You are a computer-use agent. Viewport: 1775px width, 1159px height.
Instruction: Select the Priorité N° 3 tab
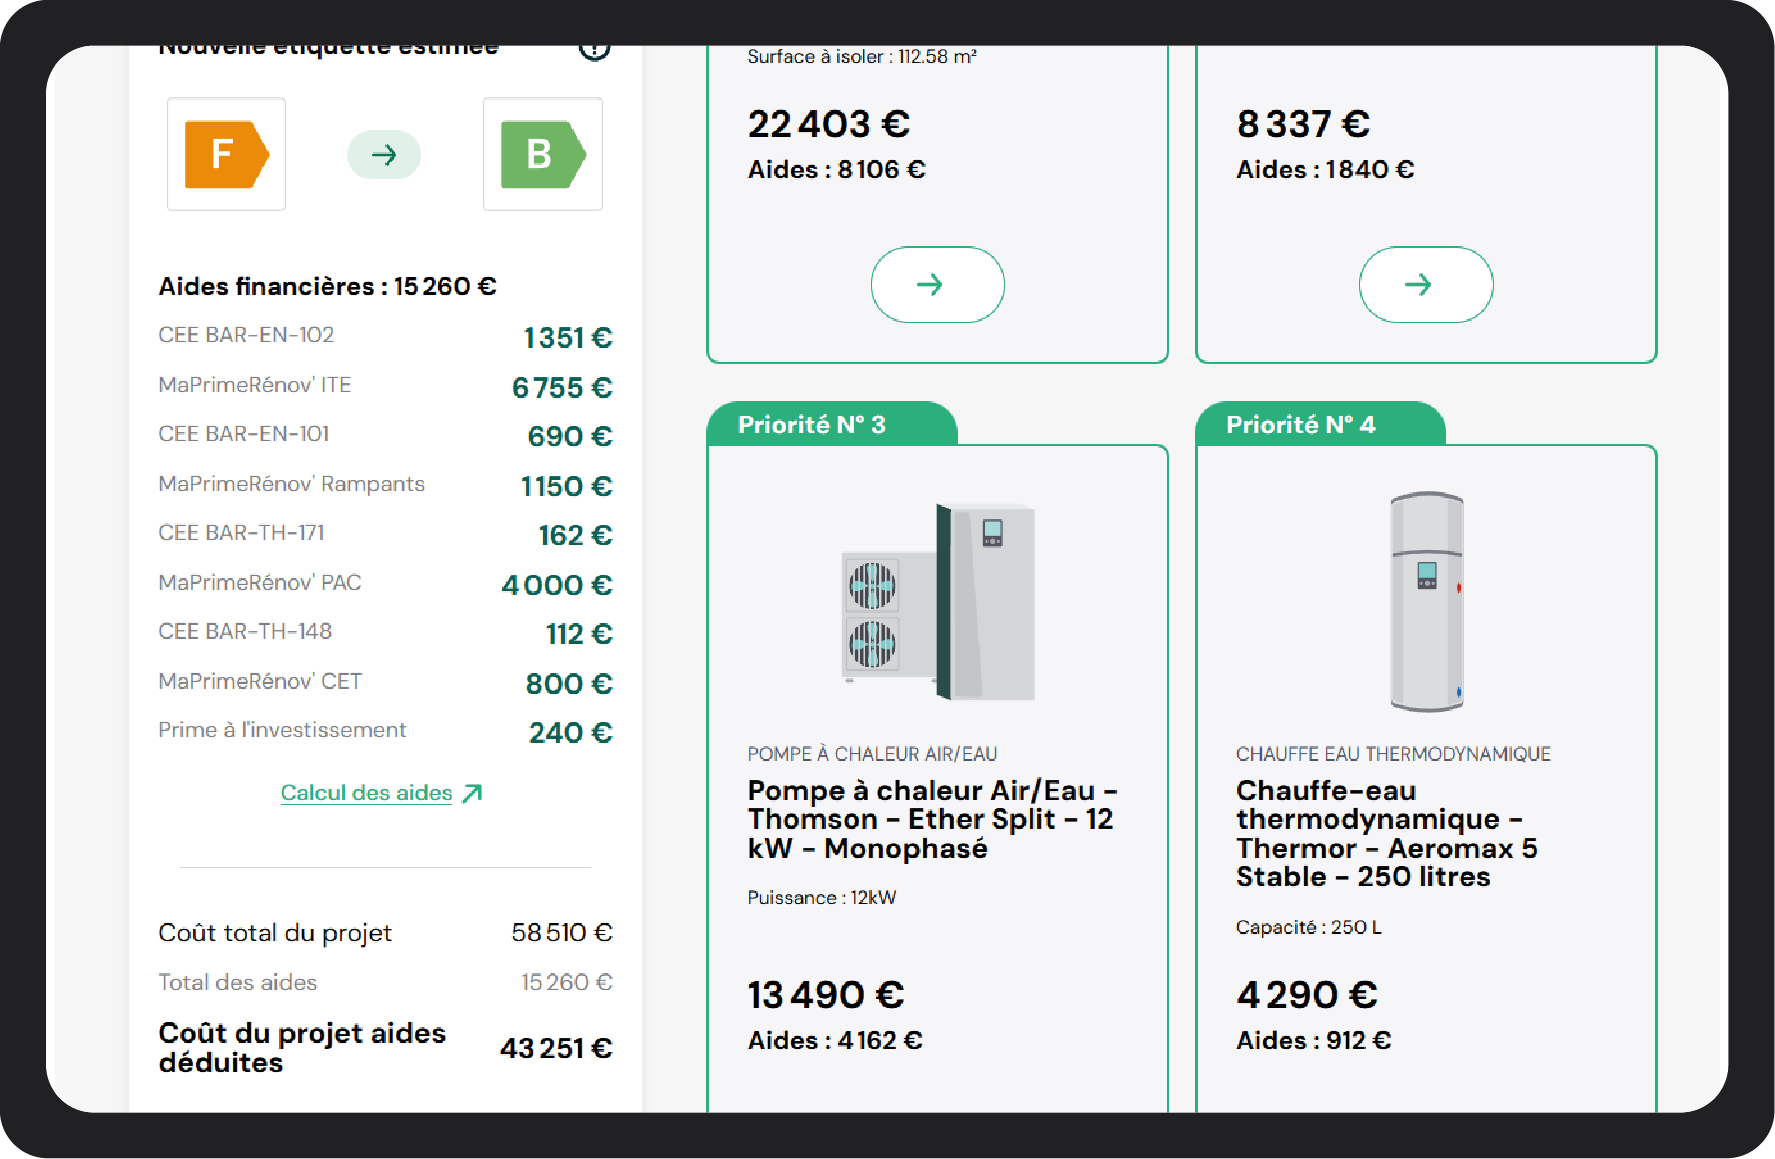[x=832, y=424]
